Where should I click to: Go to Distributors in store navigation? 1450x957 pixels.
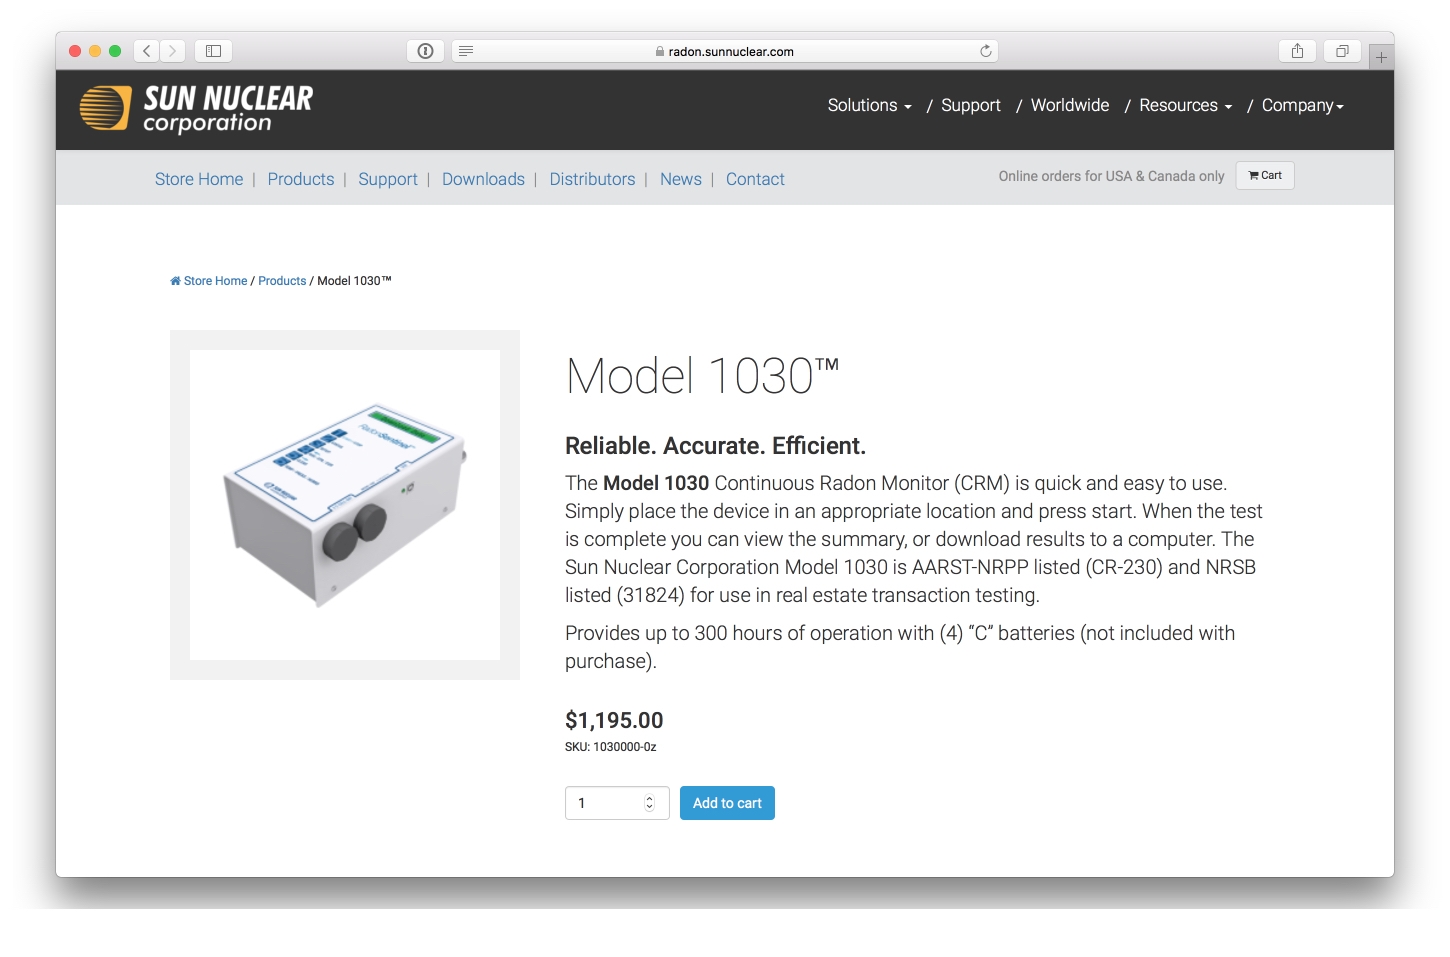click(x=592, y=179)
